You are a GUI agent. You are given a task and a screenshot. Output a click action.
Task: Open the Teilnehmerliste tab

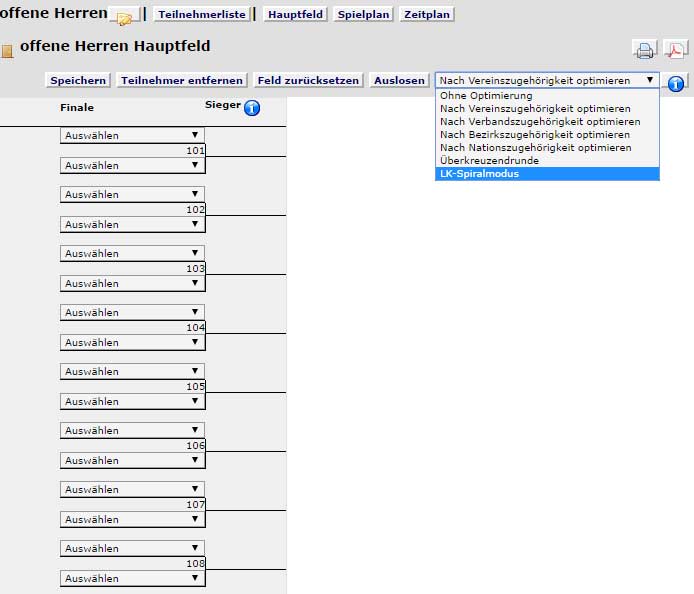coord(203,15)
